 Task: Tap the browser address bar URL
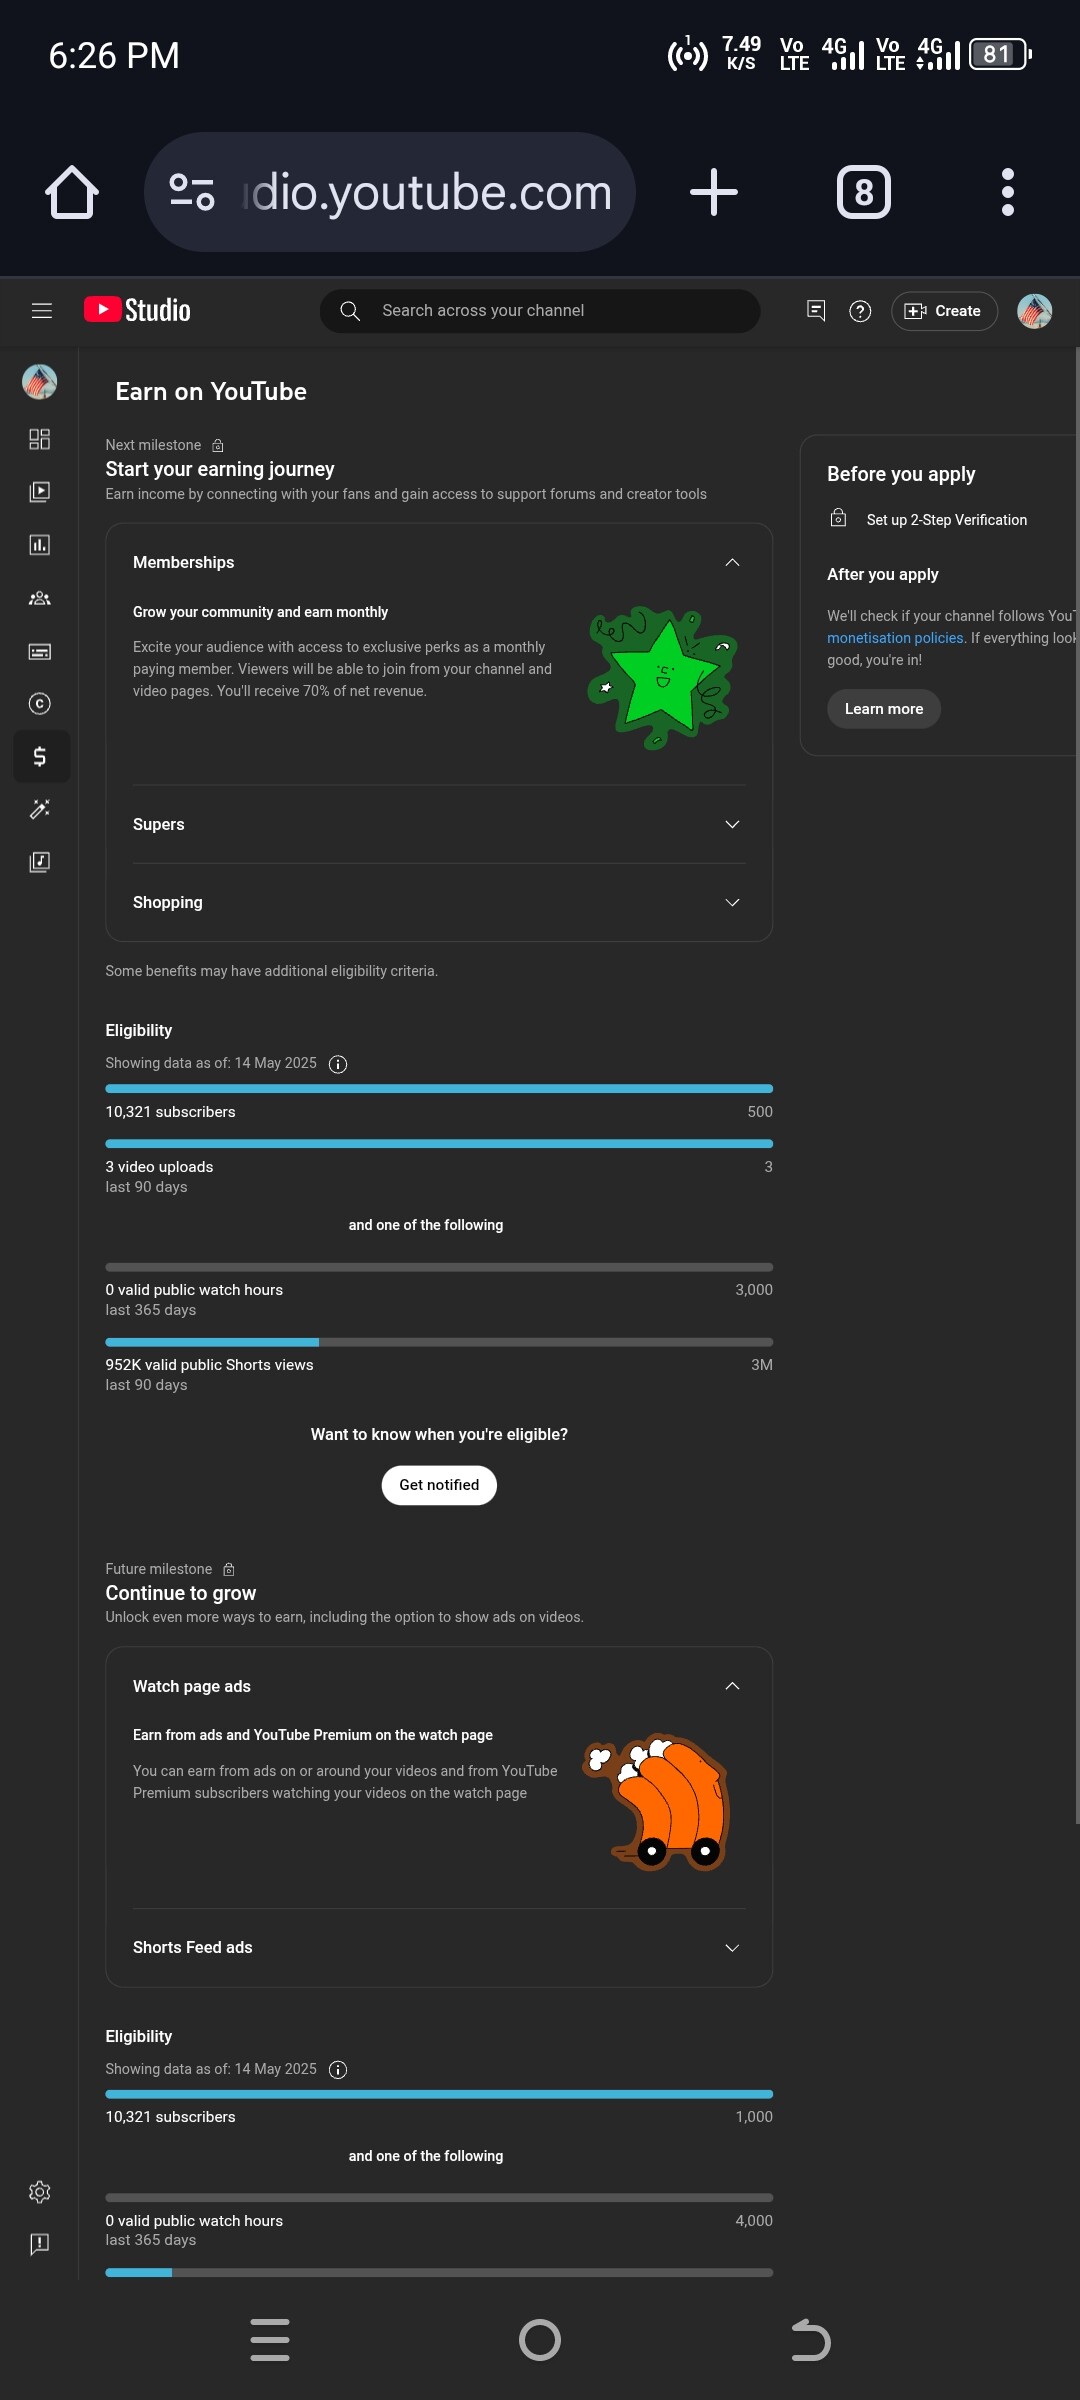click(x=427, y=192)
